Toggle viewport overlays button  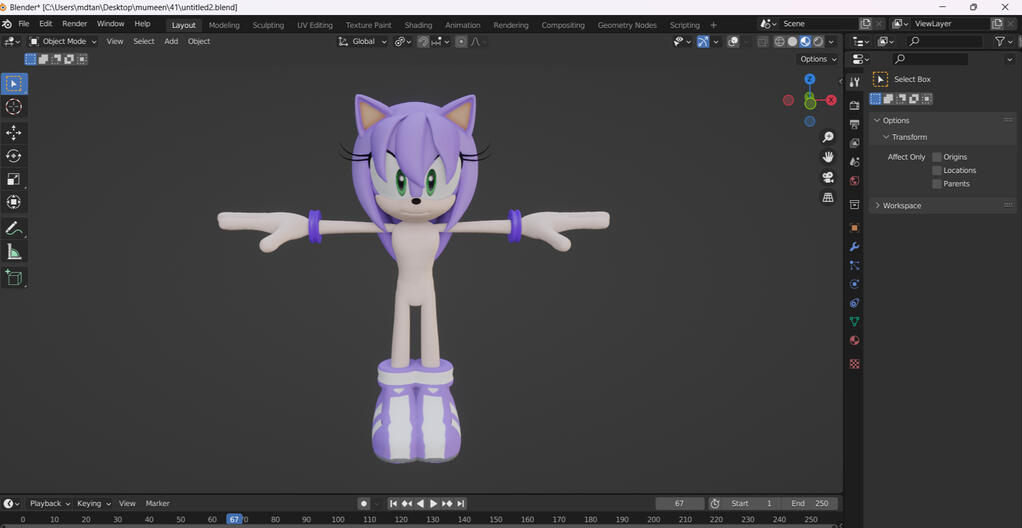(x=733, y=42)
